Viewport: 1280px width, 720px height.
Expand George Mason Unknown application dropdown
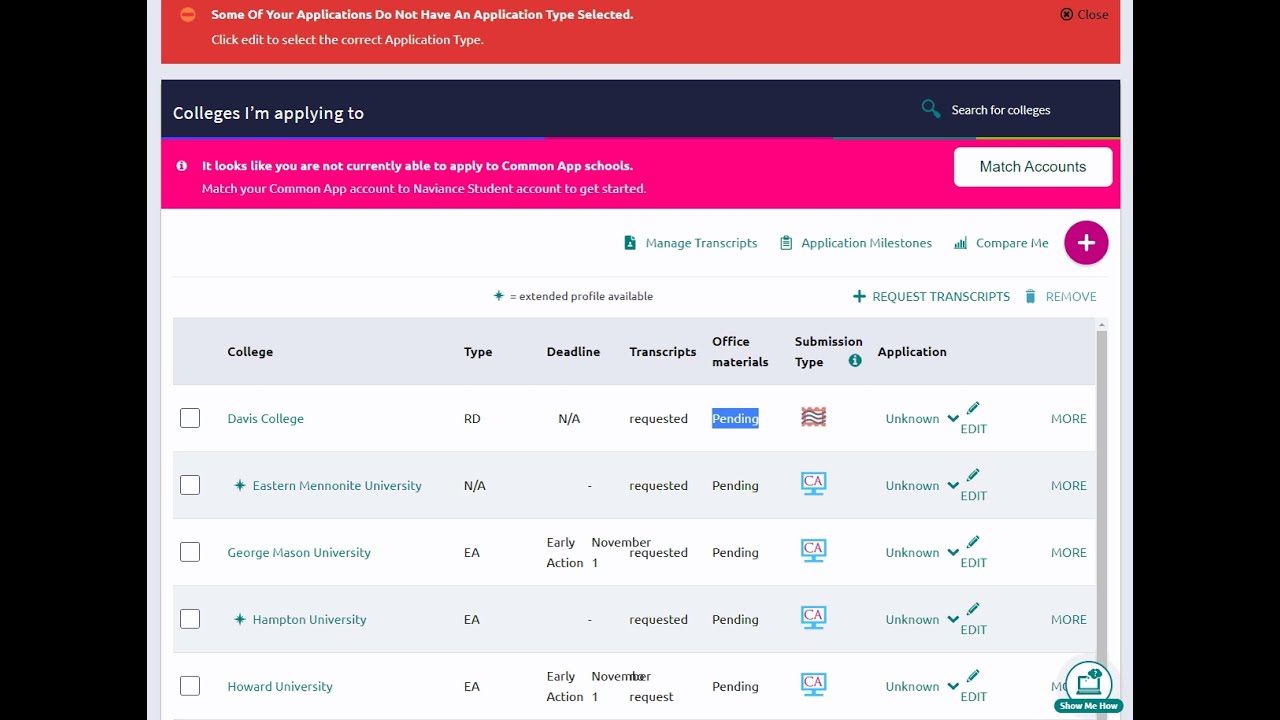922,552
